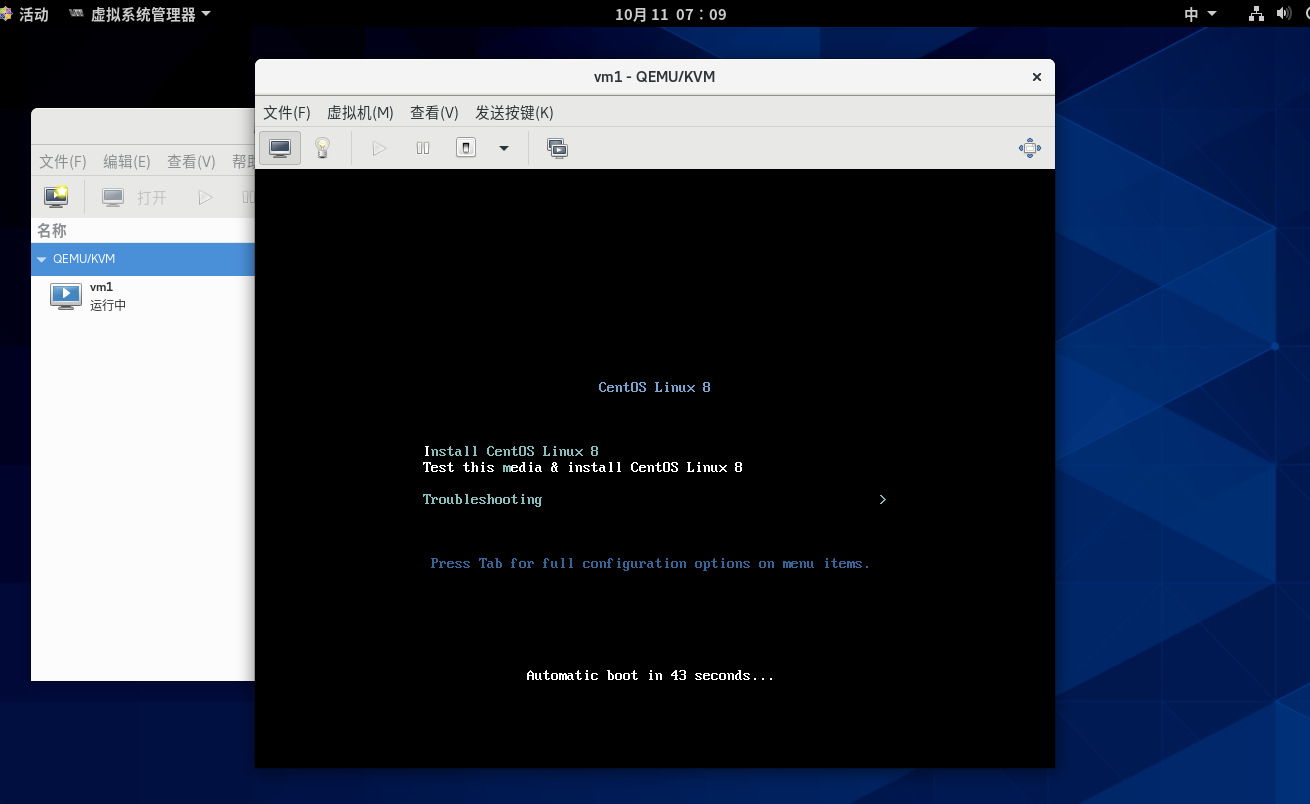Select Install CentOS Linux 8 boot entry
This screenshot has height=804, width=1310.
(x=511, y=451)
